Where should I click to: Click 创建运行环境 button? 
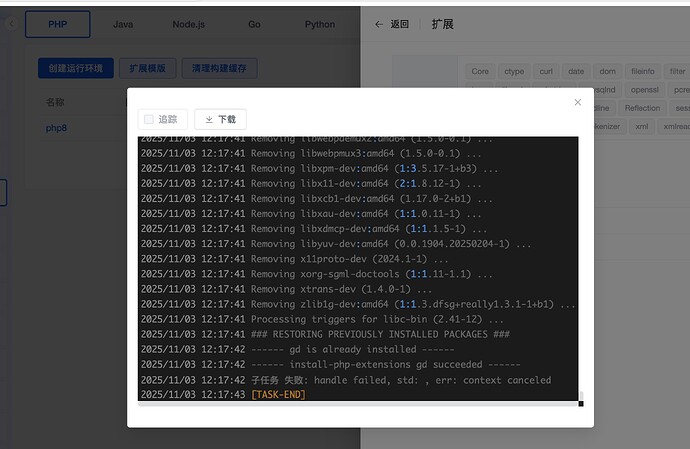click(76, 68)
